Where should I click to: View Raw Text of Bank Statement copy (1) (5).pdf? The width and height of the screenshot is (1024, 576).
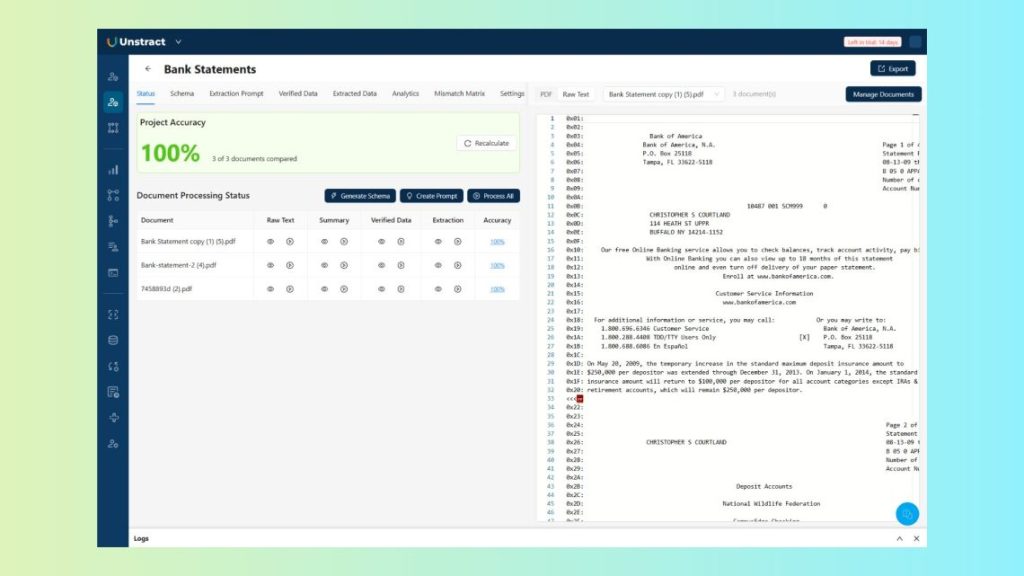point(270,241)
